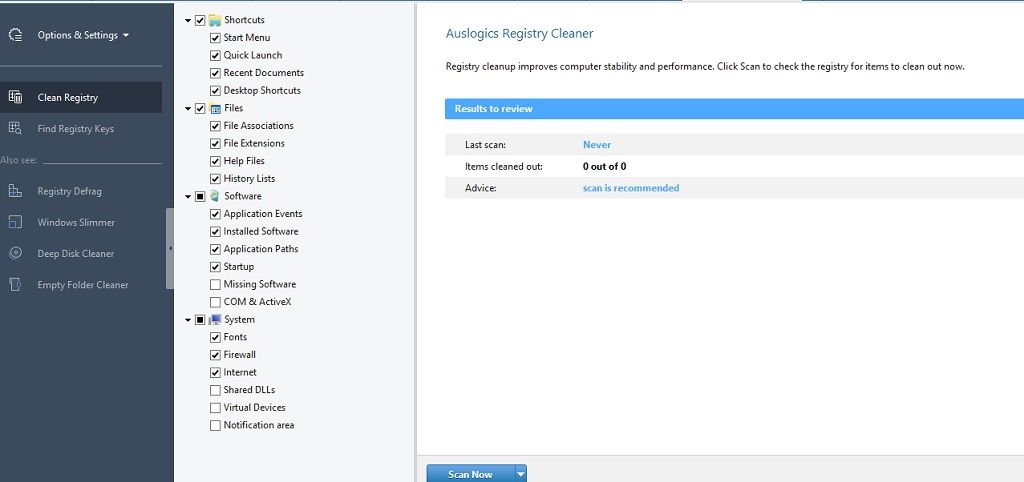This screenshot has width=1024, height=482.
Task: Click the Shortcuts folder icon
Action: point(215,20)
